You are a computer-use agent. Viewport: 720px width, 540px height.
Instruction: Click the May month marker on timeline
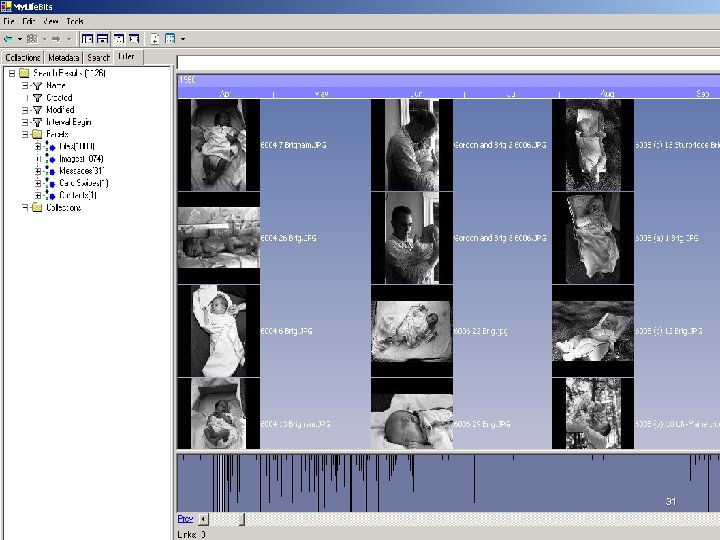click(321, 94)
